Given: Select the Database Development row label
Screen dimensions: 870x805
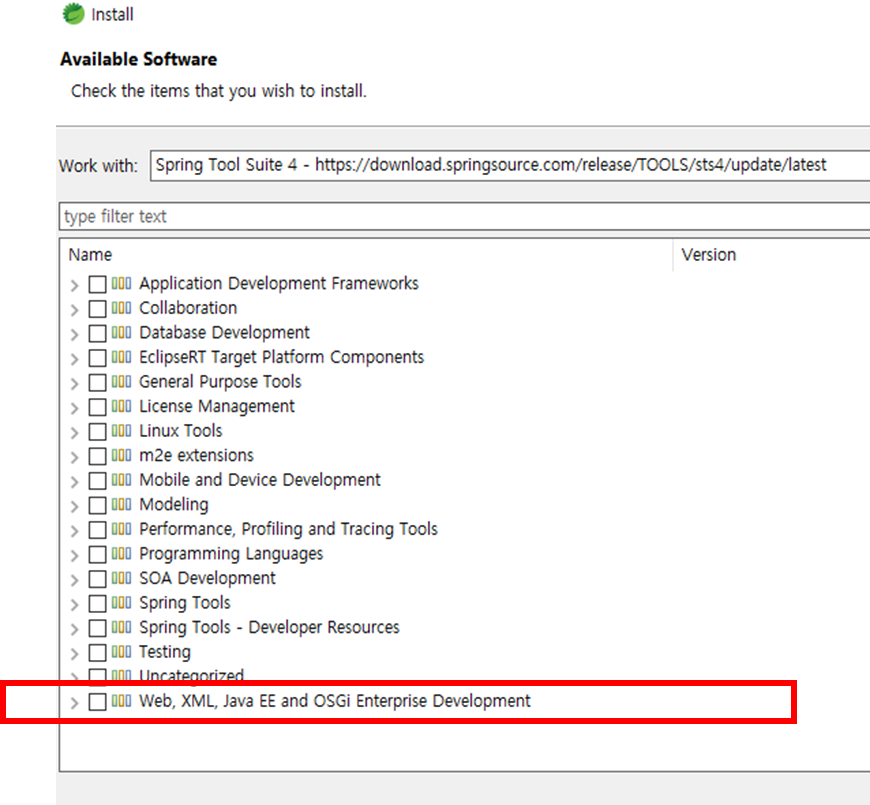Looking at the screenshot, I should (x=224, y=332).
